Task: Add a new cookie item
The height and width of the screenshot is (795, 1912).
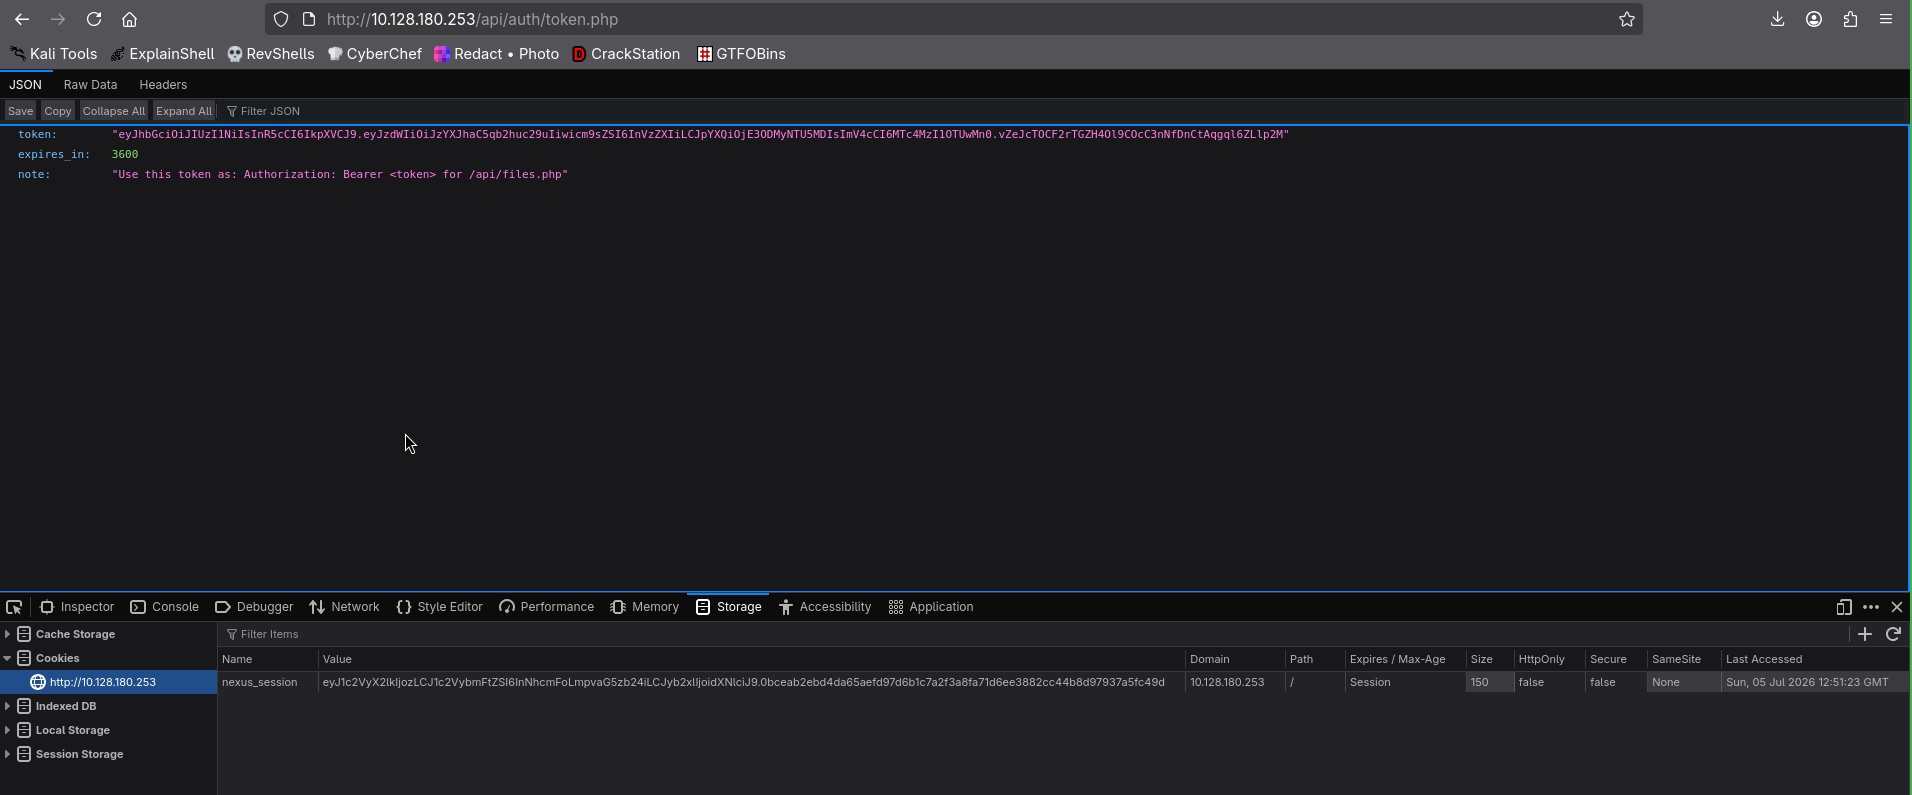Action: pyautogui.click(x=1865, y=634)
